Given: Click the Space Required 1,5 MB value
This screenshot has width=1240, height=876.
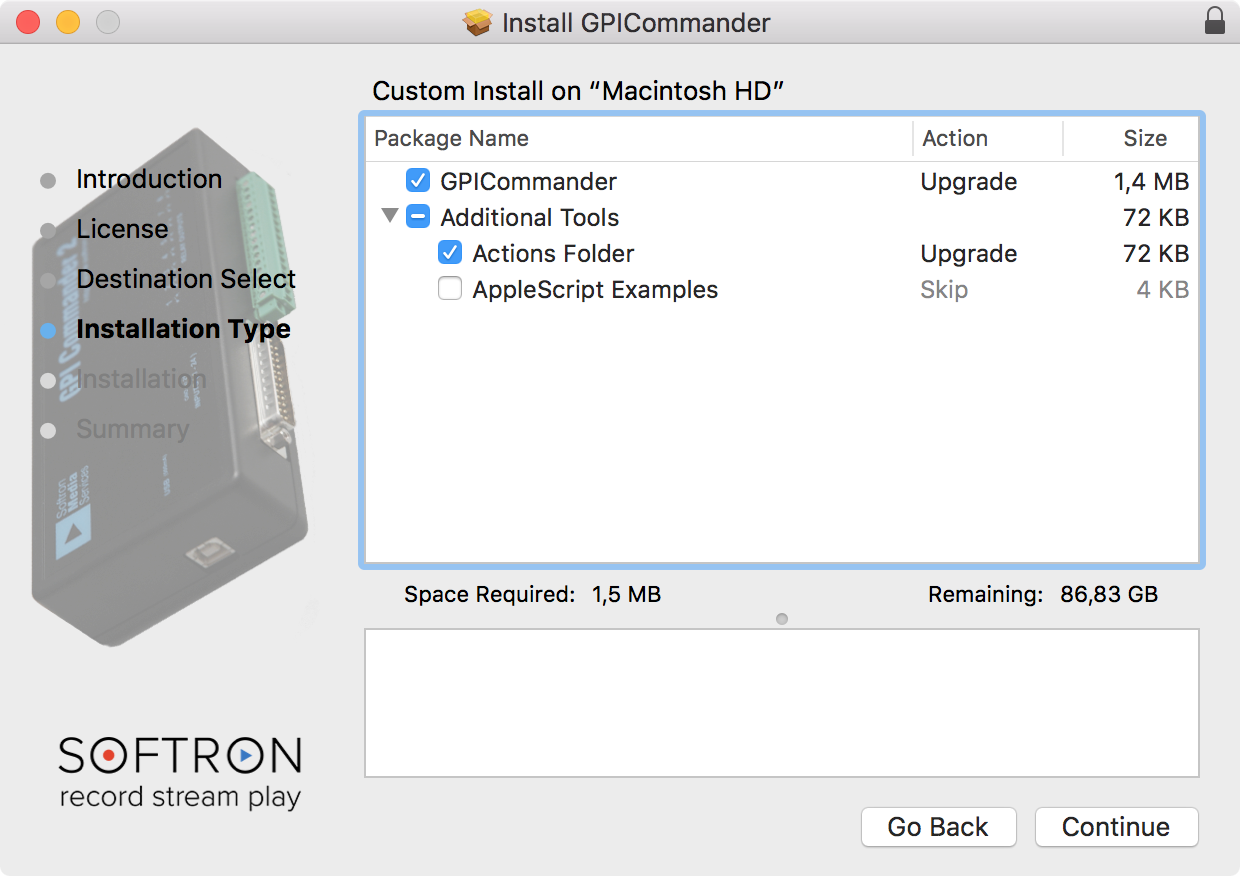Looking at the screenshot, I should [x=626, y=595].
